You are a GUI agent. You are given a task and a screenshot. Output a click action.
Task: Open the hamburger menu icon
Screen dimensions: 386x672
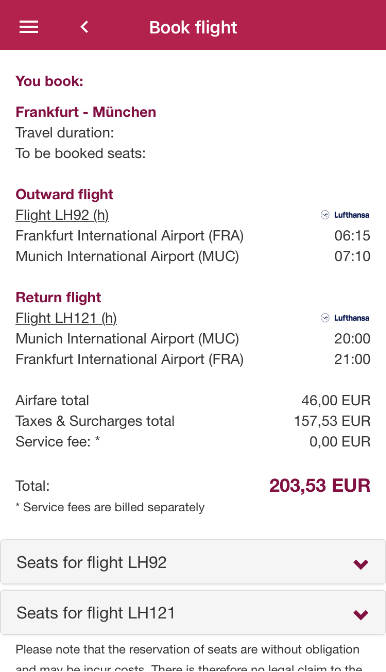(29, 27)
